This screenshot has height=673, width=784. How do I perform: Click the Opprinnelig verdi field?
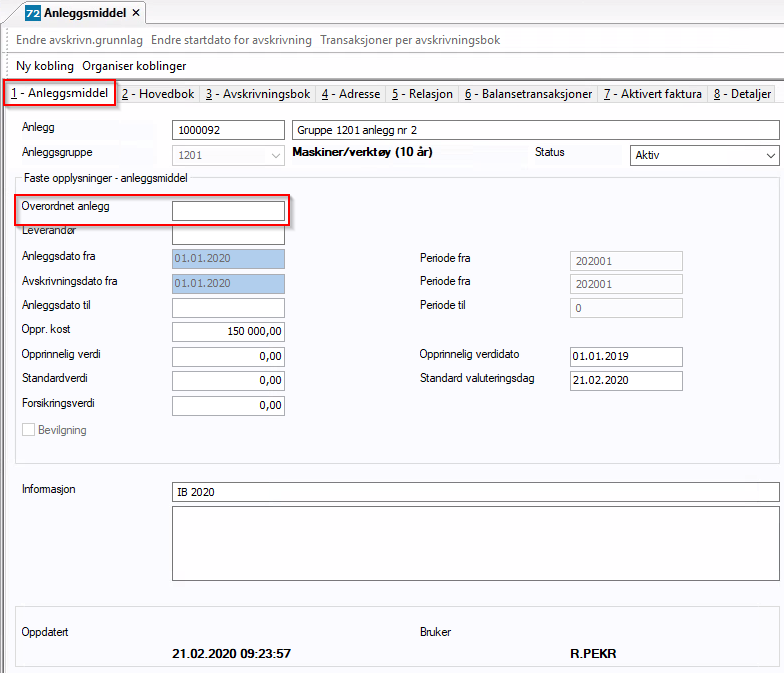point(228,356)
